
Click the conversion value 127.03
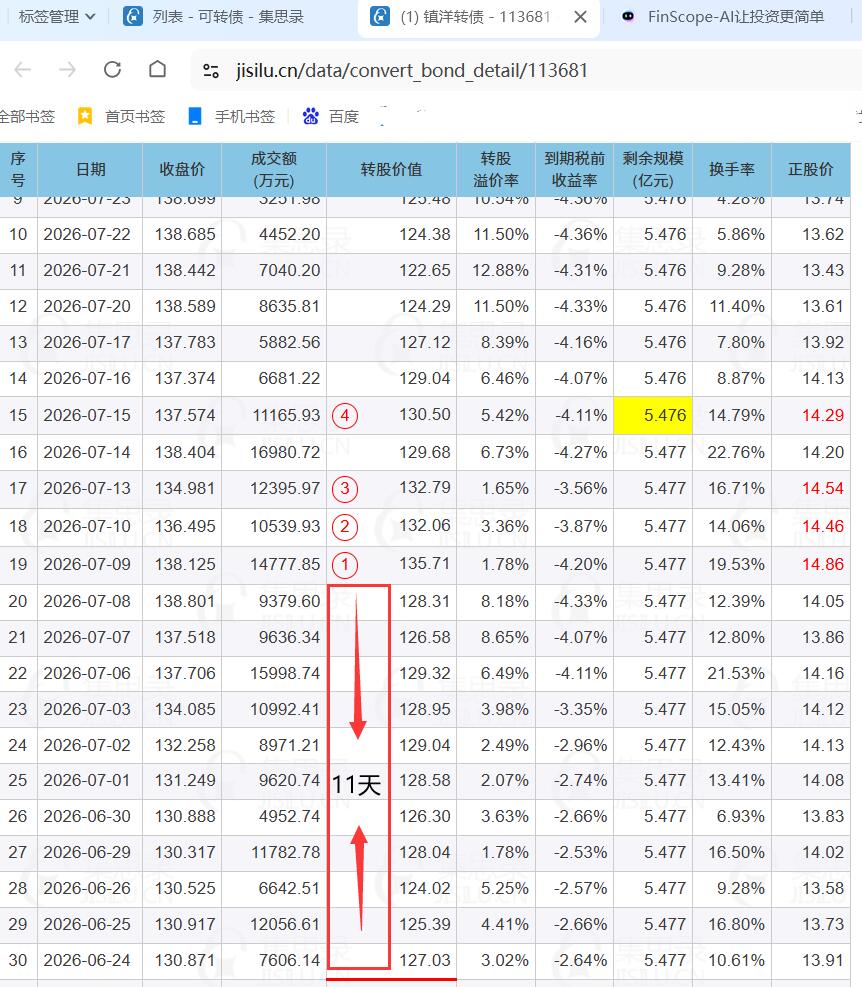click(425, 961)
